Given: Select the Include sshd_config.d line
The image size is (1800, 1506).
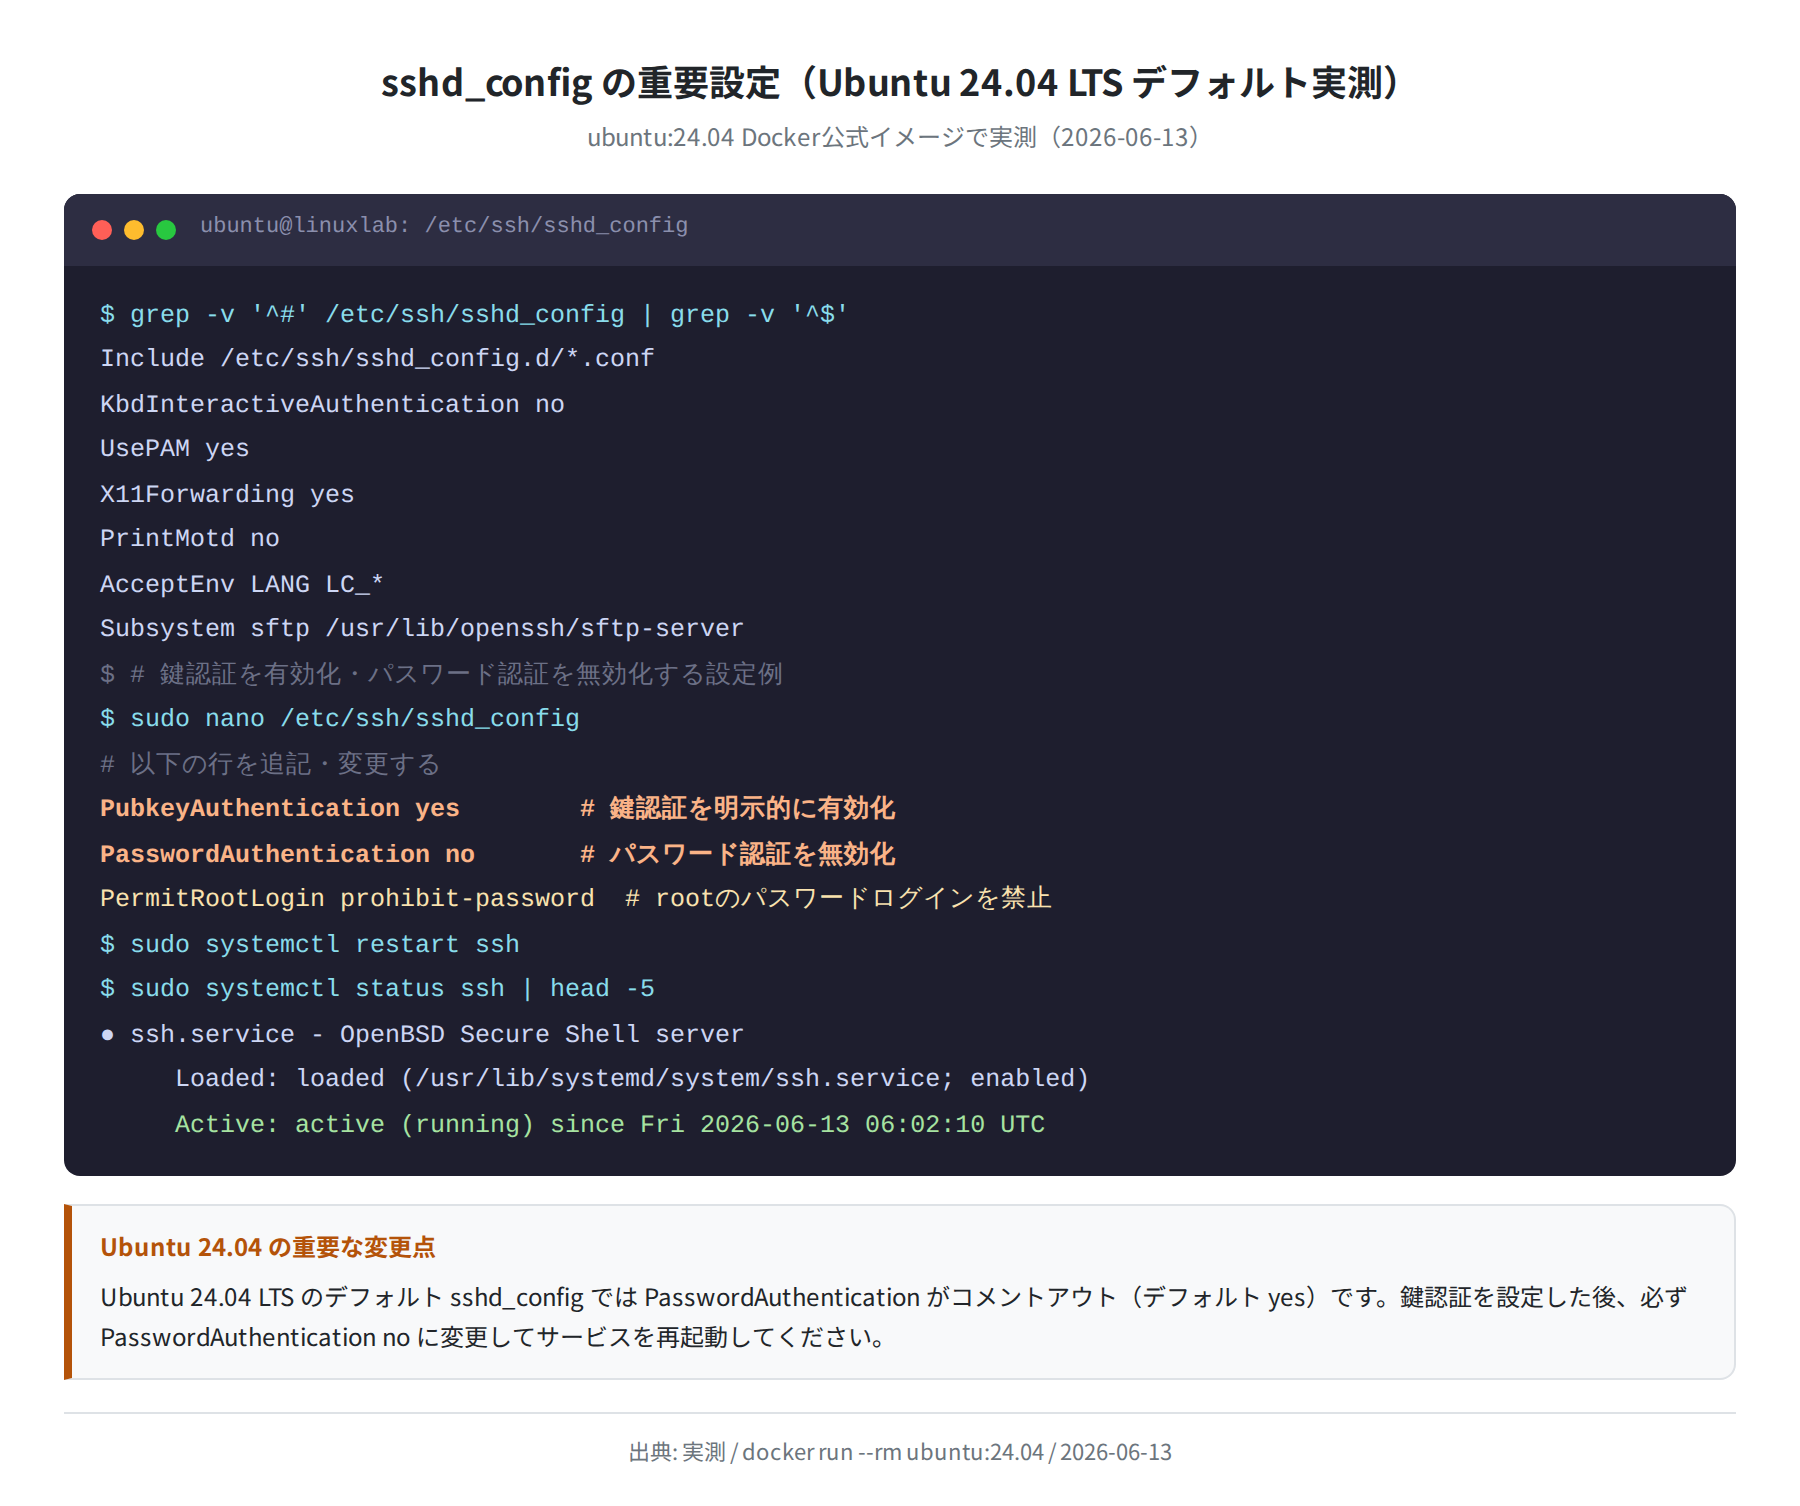Looking at the screenshot, I should coord(377,358).
